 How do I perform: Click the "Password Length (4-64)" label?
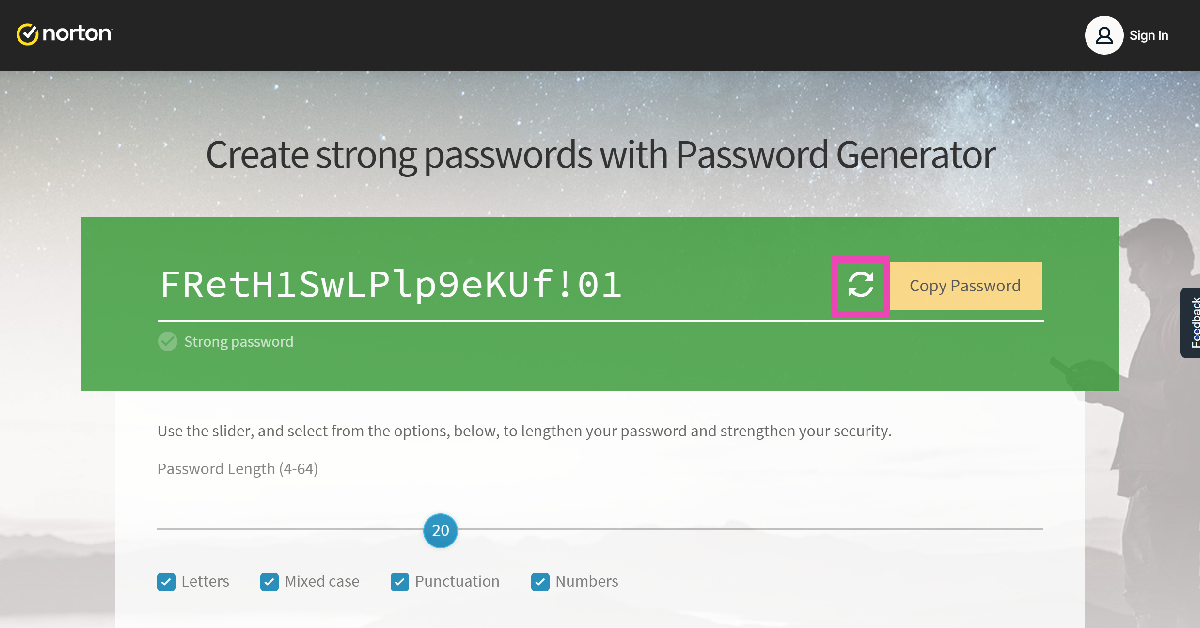tap(238, 469)
